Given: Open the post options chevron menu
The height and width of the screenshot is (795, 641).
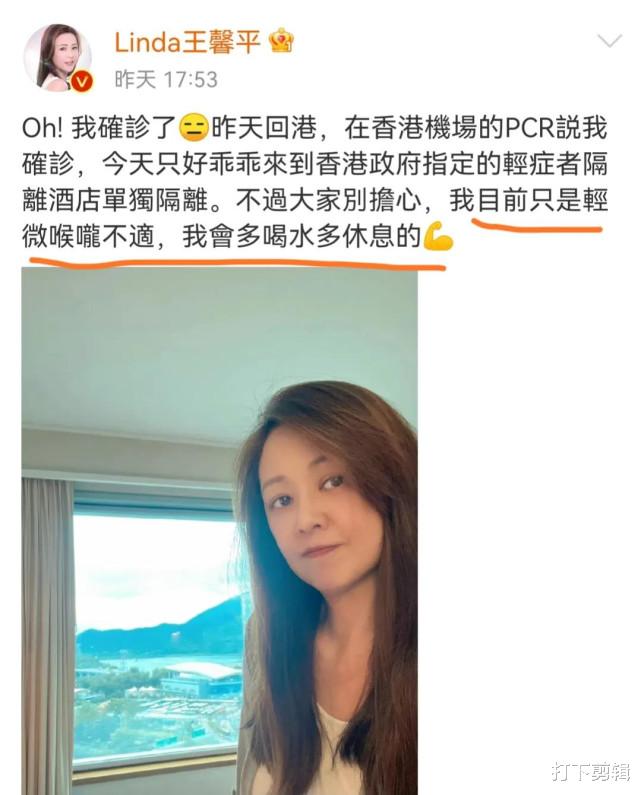Looking at the screenshot, I should 609,41.
